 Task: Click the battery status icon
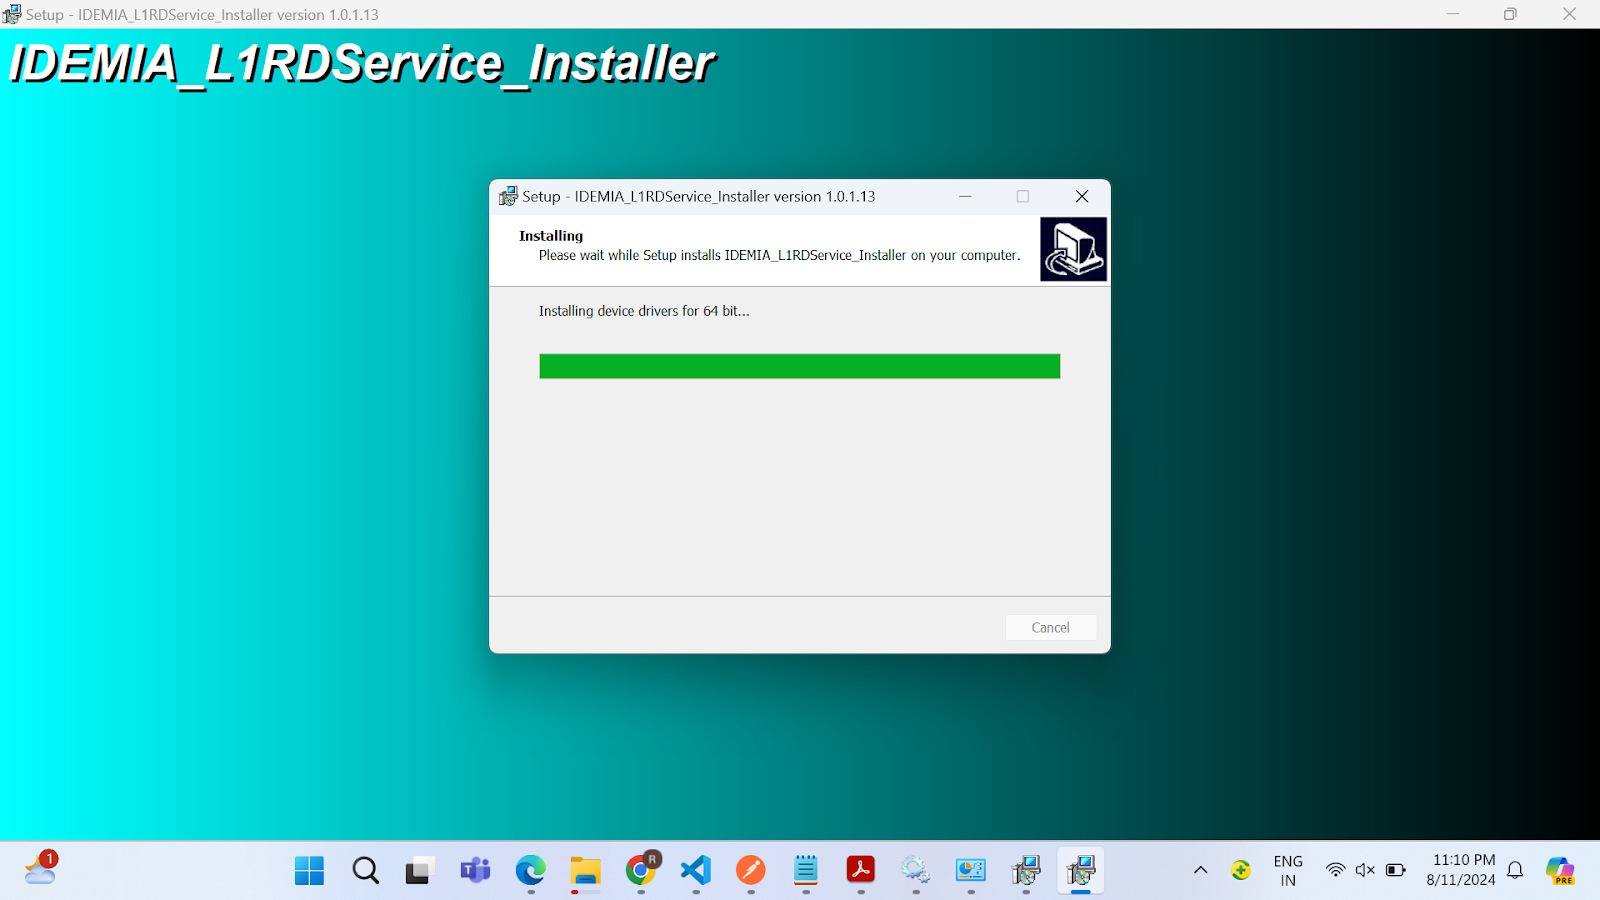[1396, 870]
